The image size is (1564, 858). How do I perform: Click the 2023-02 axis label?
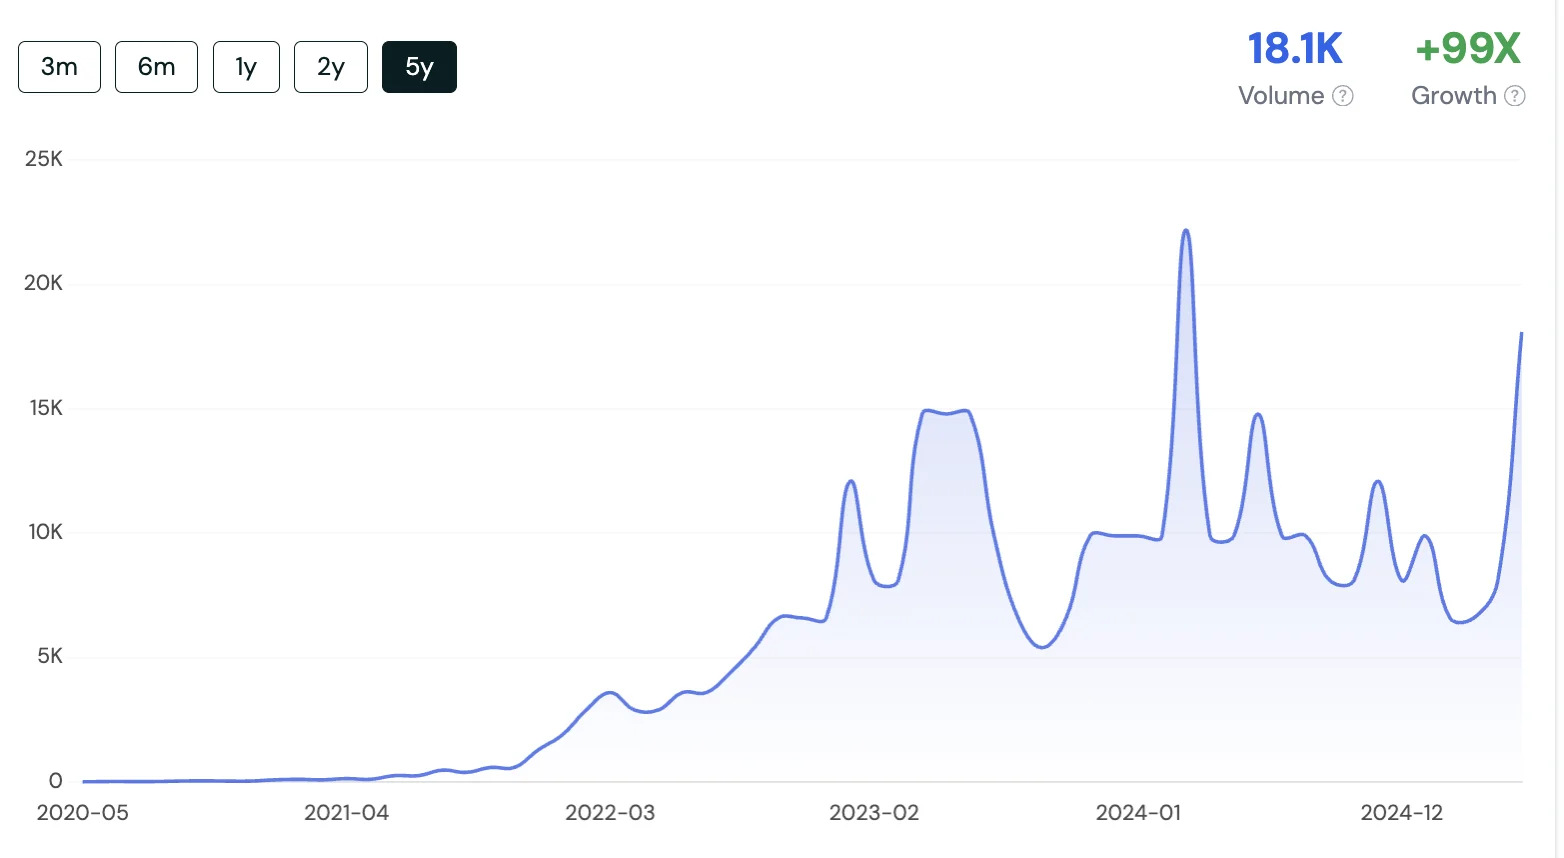pyautogui.click(x=875, y=813)
